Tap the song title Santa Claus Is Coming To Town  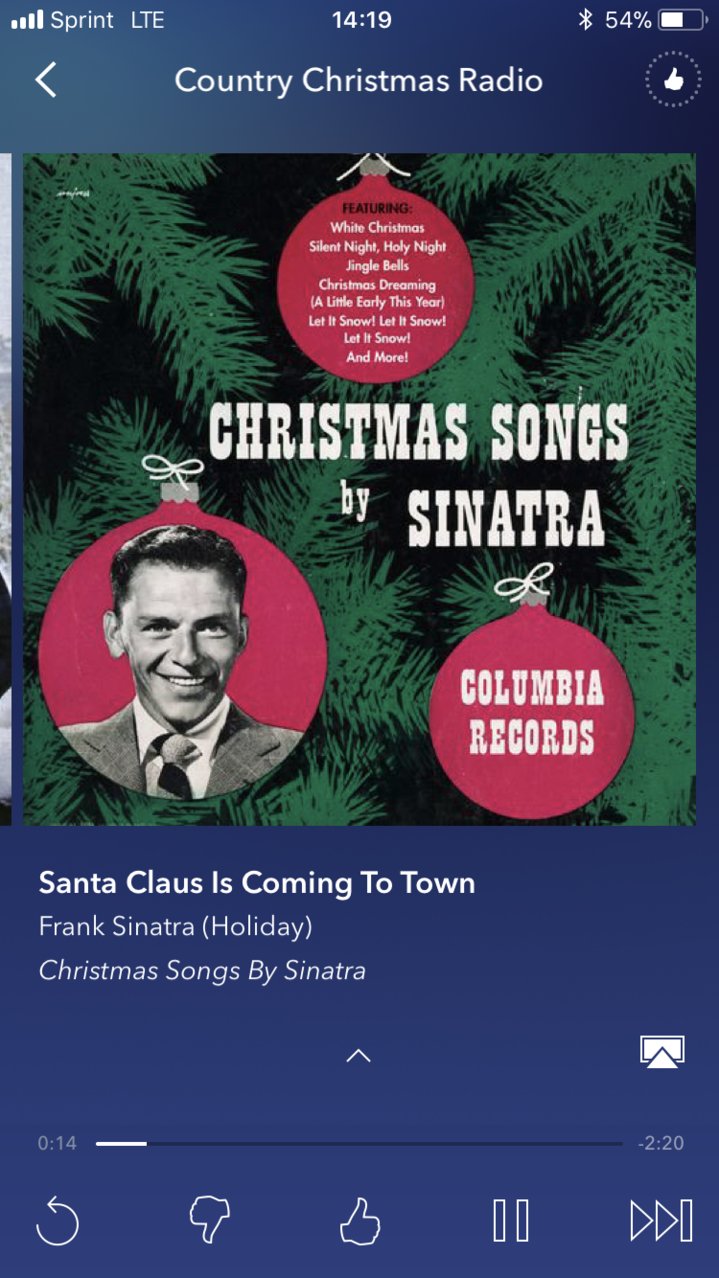tap(257, 883)
